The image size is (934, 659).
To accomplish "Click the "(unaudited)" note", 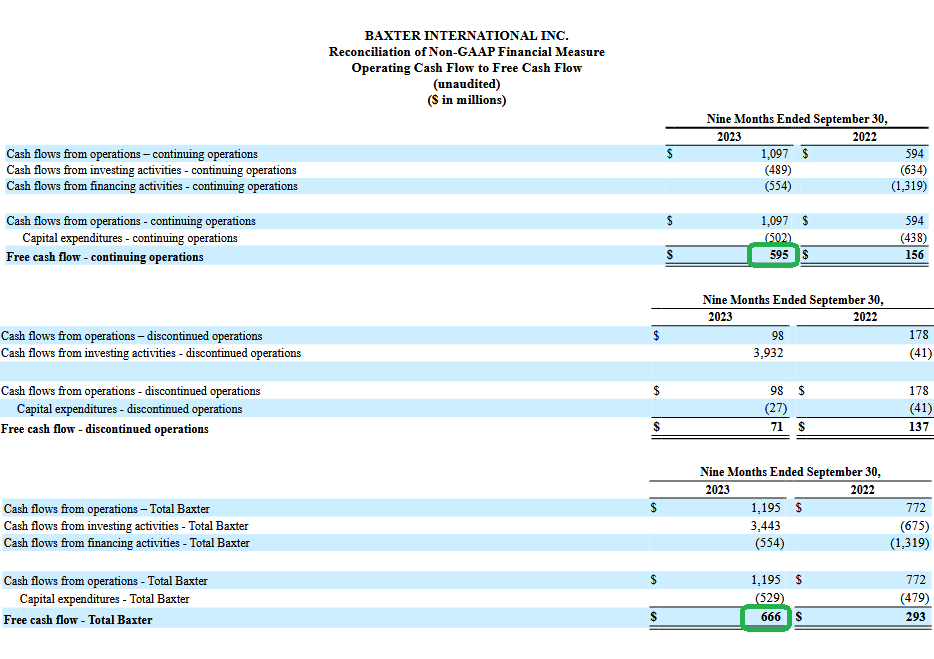I will click(466, 84).
